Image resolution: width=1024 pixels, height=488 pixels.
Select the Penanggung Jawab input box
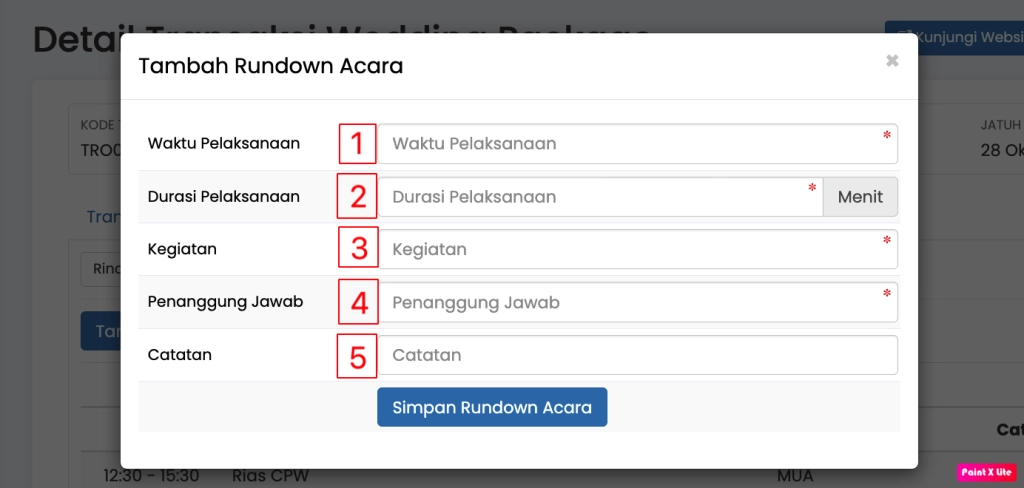(x=630, y=302)
